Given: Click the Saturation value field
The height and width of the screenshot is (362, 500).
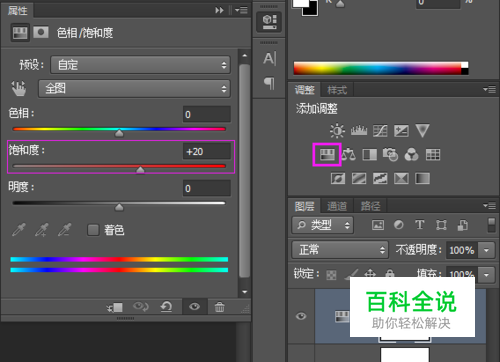Looking at the screenshot, I should coord(207,151).
